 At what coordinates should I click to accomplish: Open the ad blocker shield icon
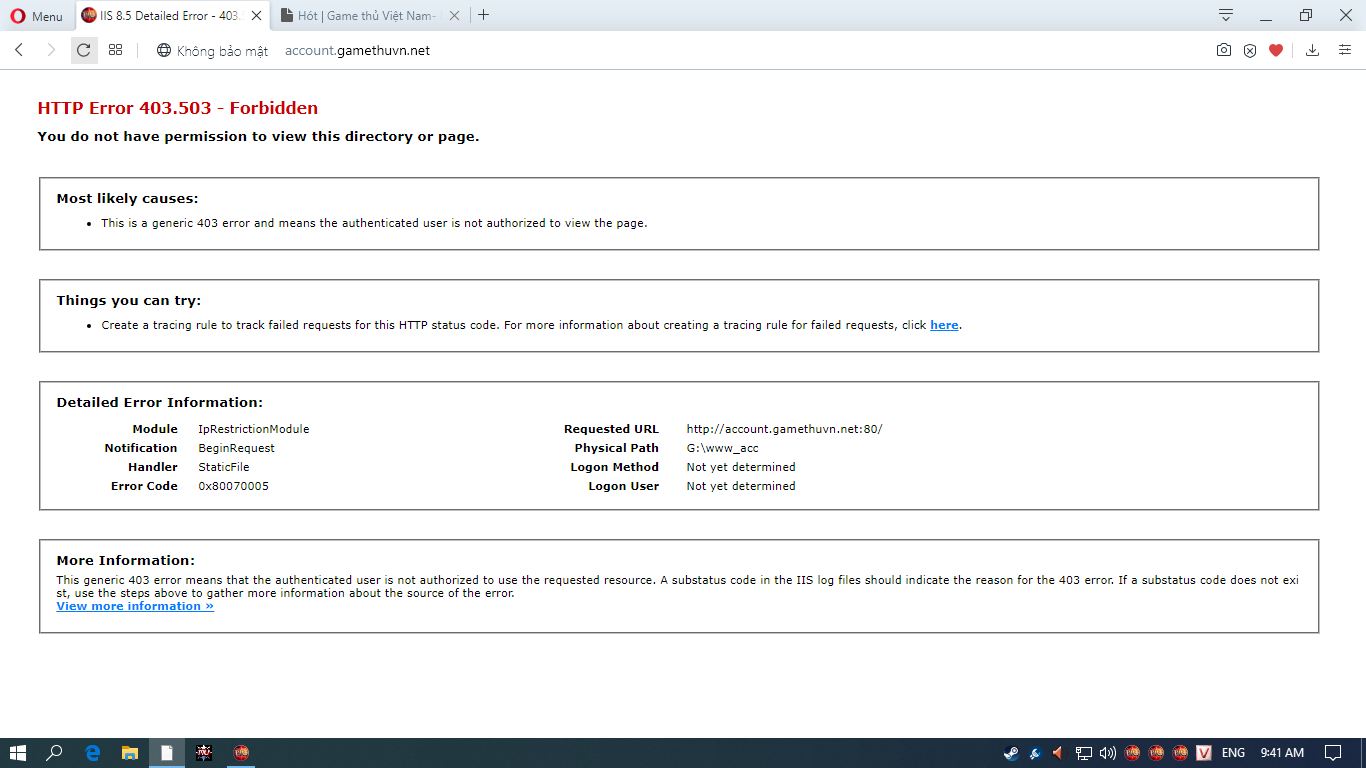(x=1249, y=50)
